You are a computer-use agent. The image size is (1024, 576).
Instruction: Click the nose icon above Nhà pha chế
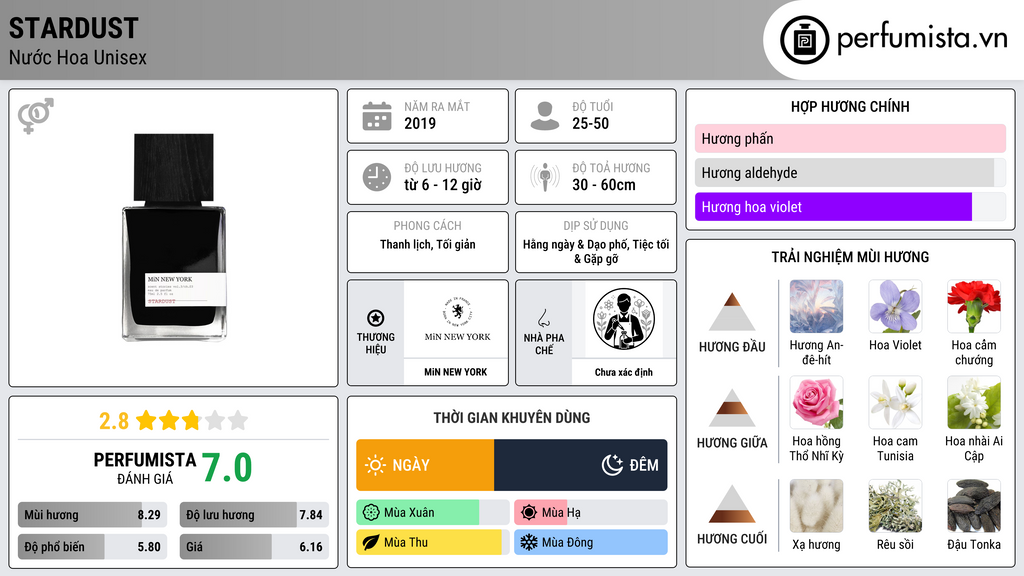pyautogui.click(x=543, y=318)
